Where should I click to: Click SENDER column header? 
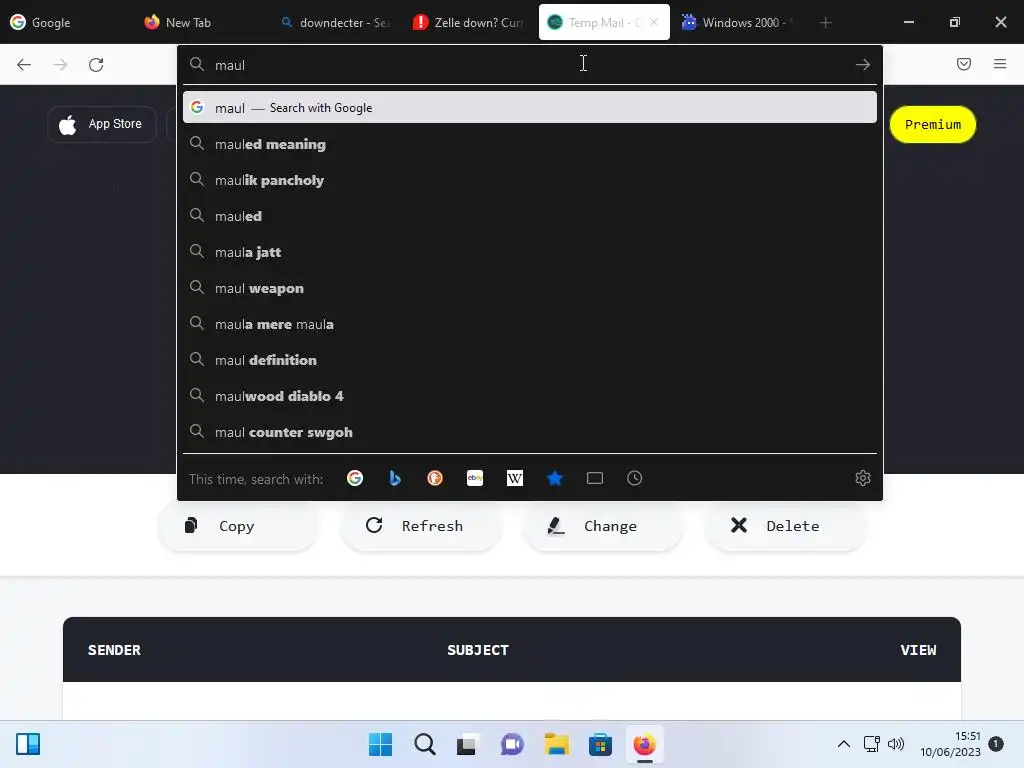click(114, 650)
